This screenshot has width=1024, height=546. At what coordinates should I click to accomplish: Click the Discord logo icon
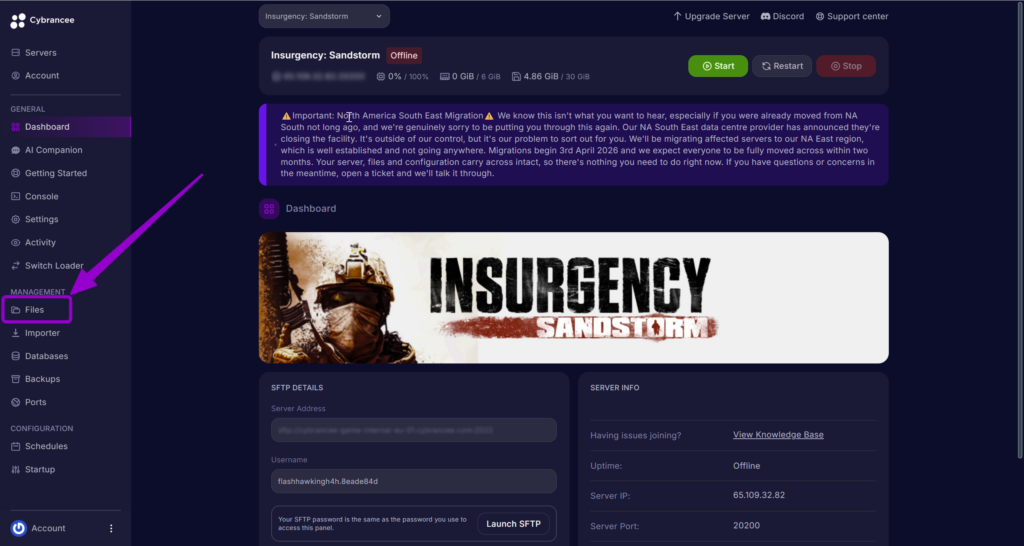(x=765, y=16)
